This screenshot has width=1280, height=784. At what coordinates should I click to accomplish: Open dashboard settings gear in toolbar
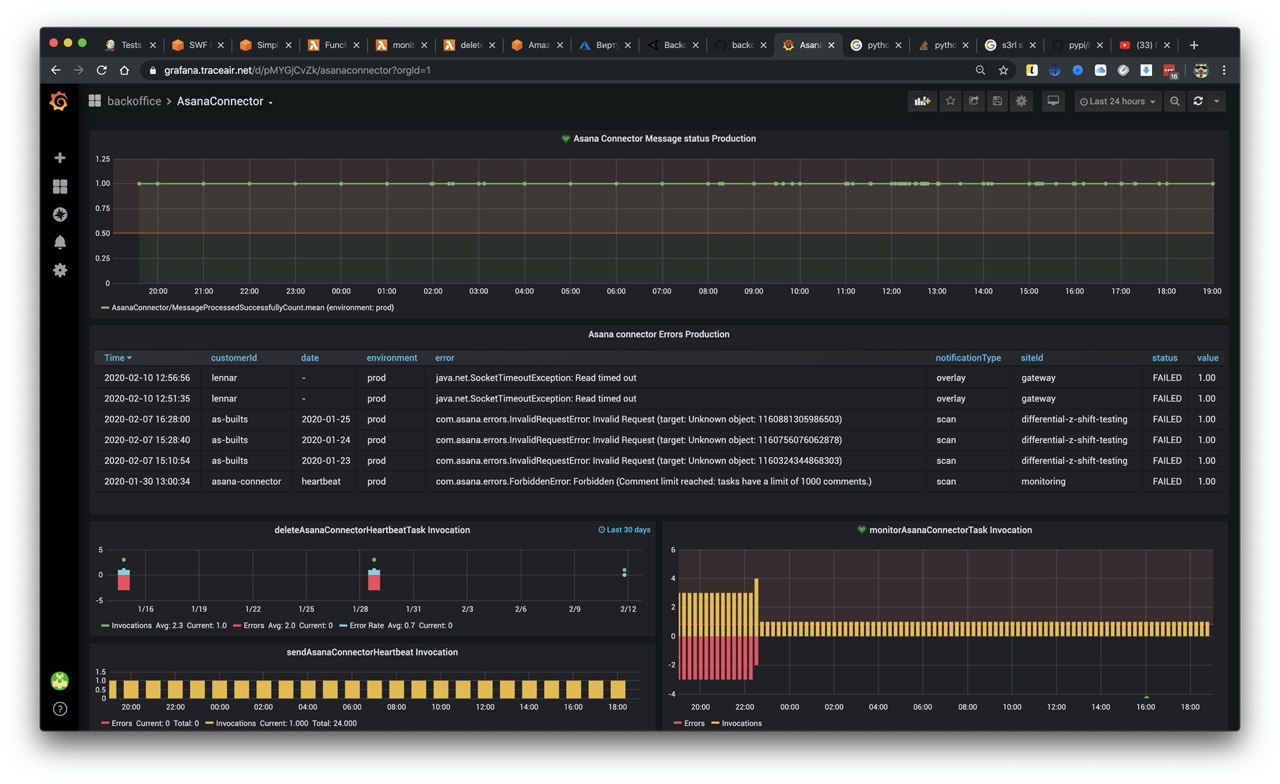(1021, 101)
